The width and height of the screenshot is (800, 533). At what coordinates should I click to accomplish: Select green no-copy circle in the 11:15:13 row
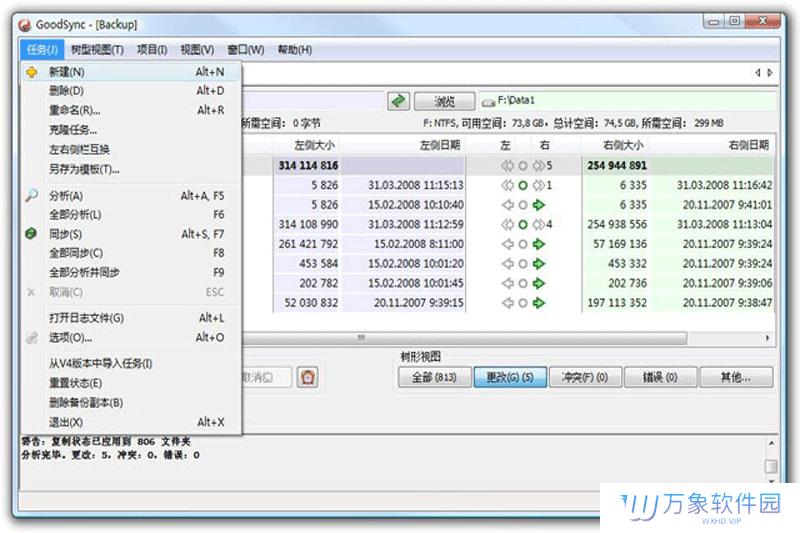(523, 185)
